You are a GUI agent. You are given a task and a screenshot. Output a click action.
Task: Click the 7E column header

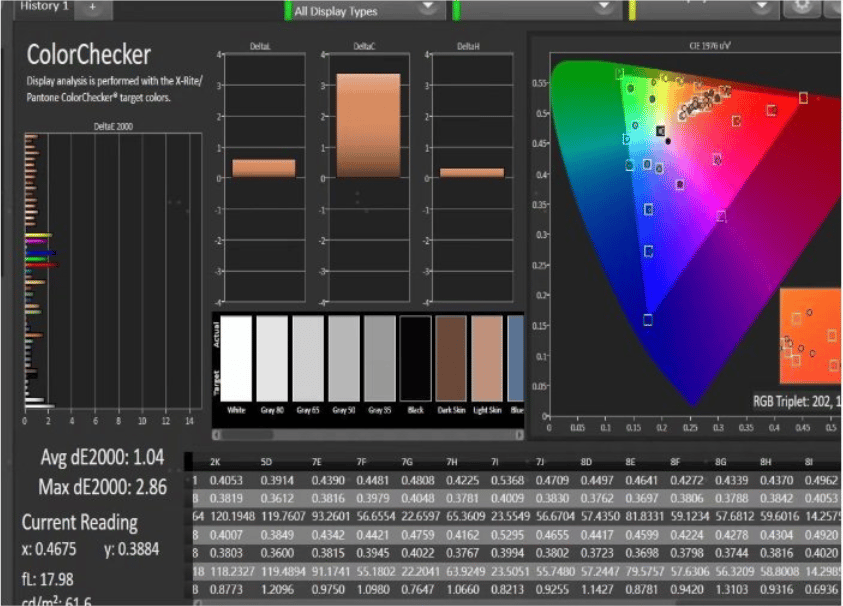[317, 462]
